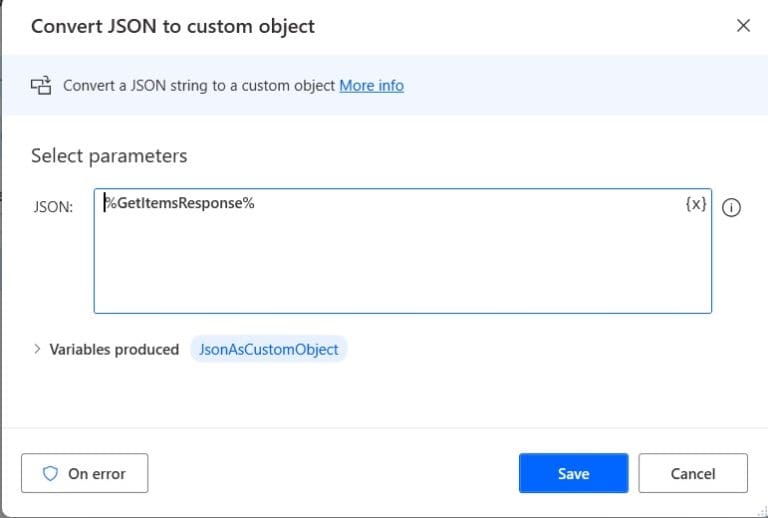Click the Variables produced label
Image resolution: width=768 pixels, height=518 pixels.
(x=114, y=350)
